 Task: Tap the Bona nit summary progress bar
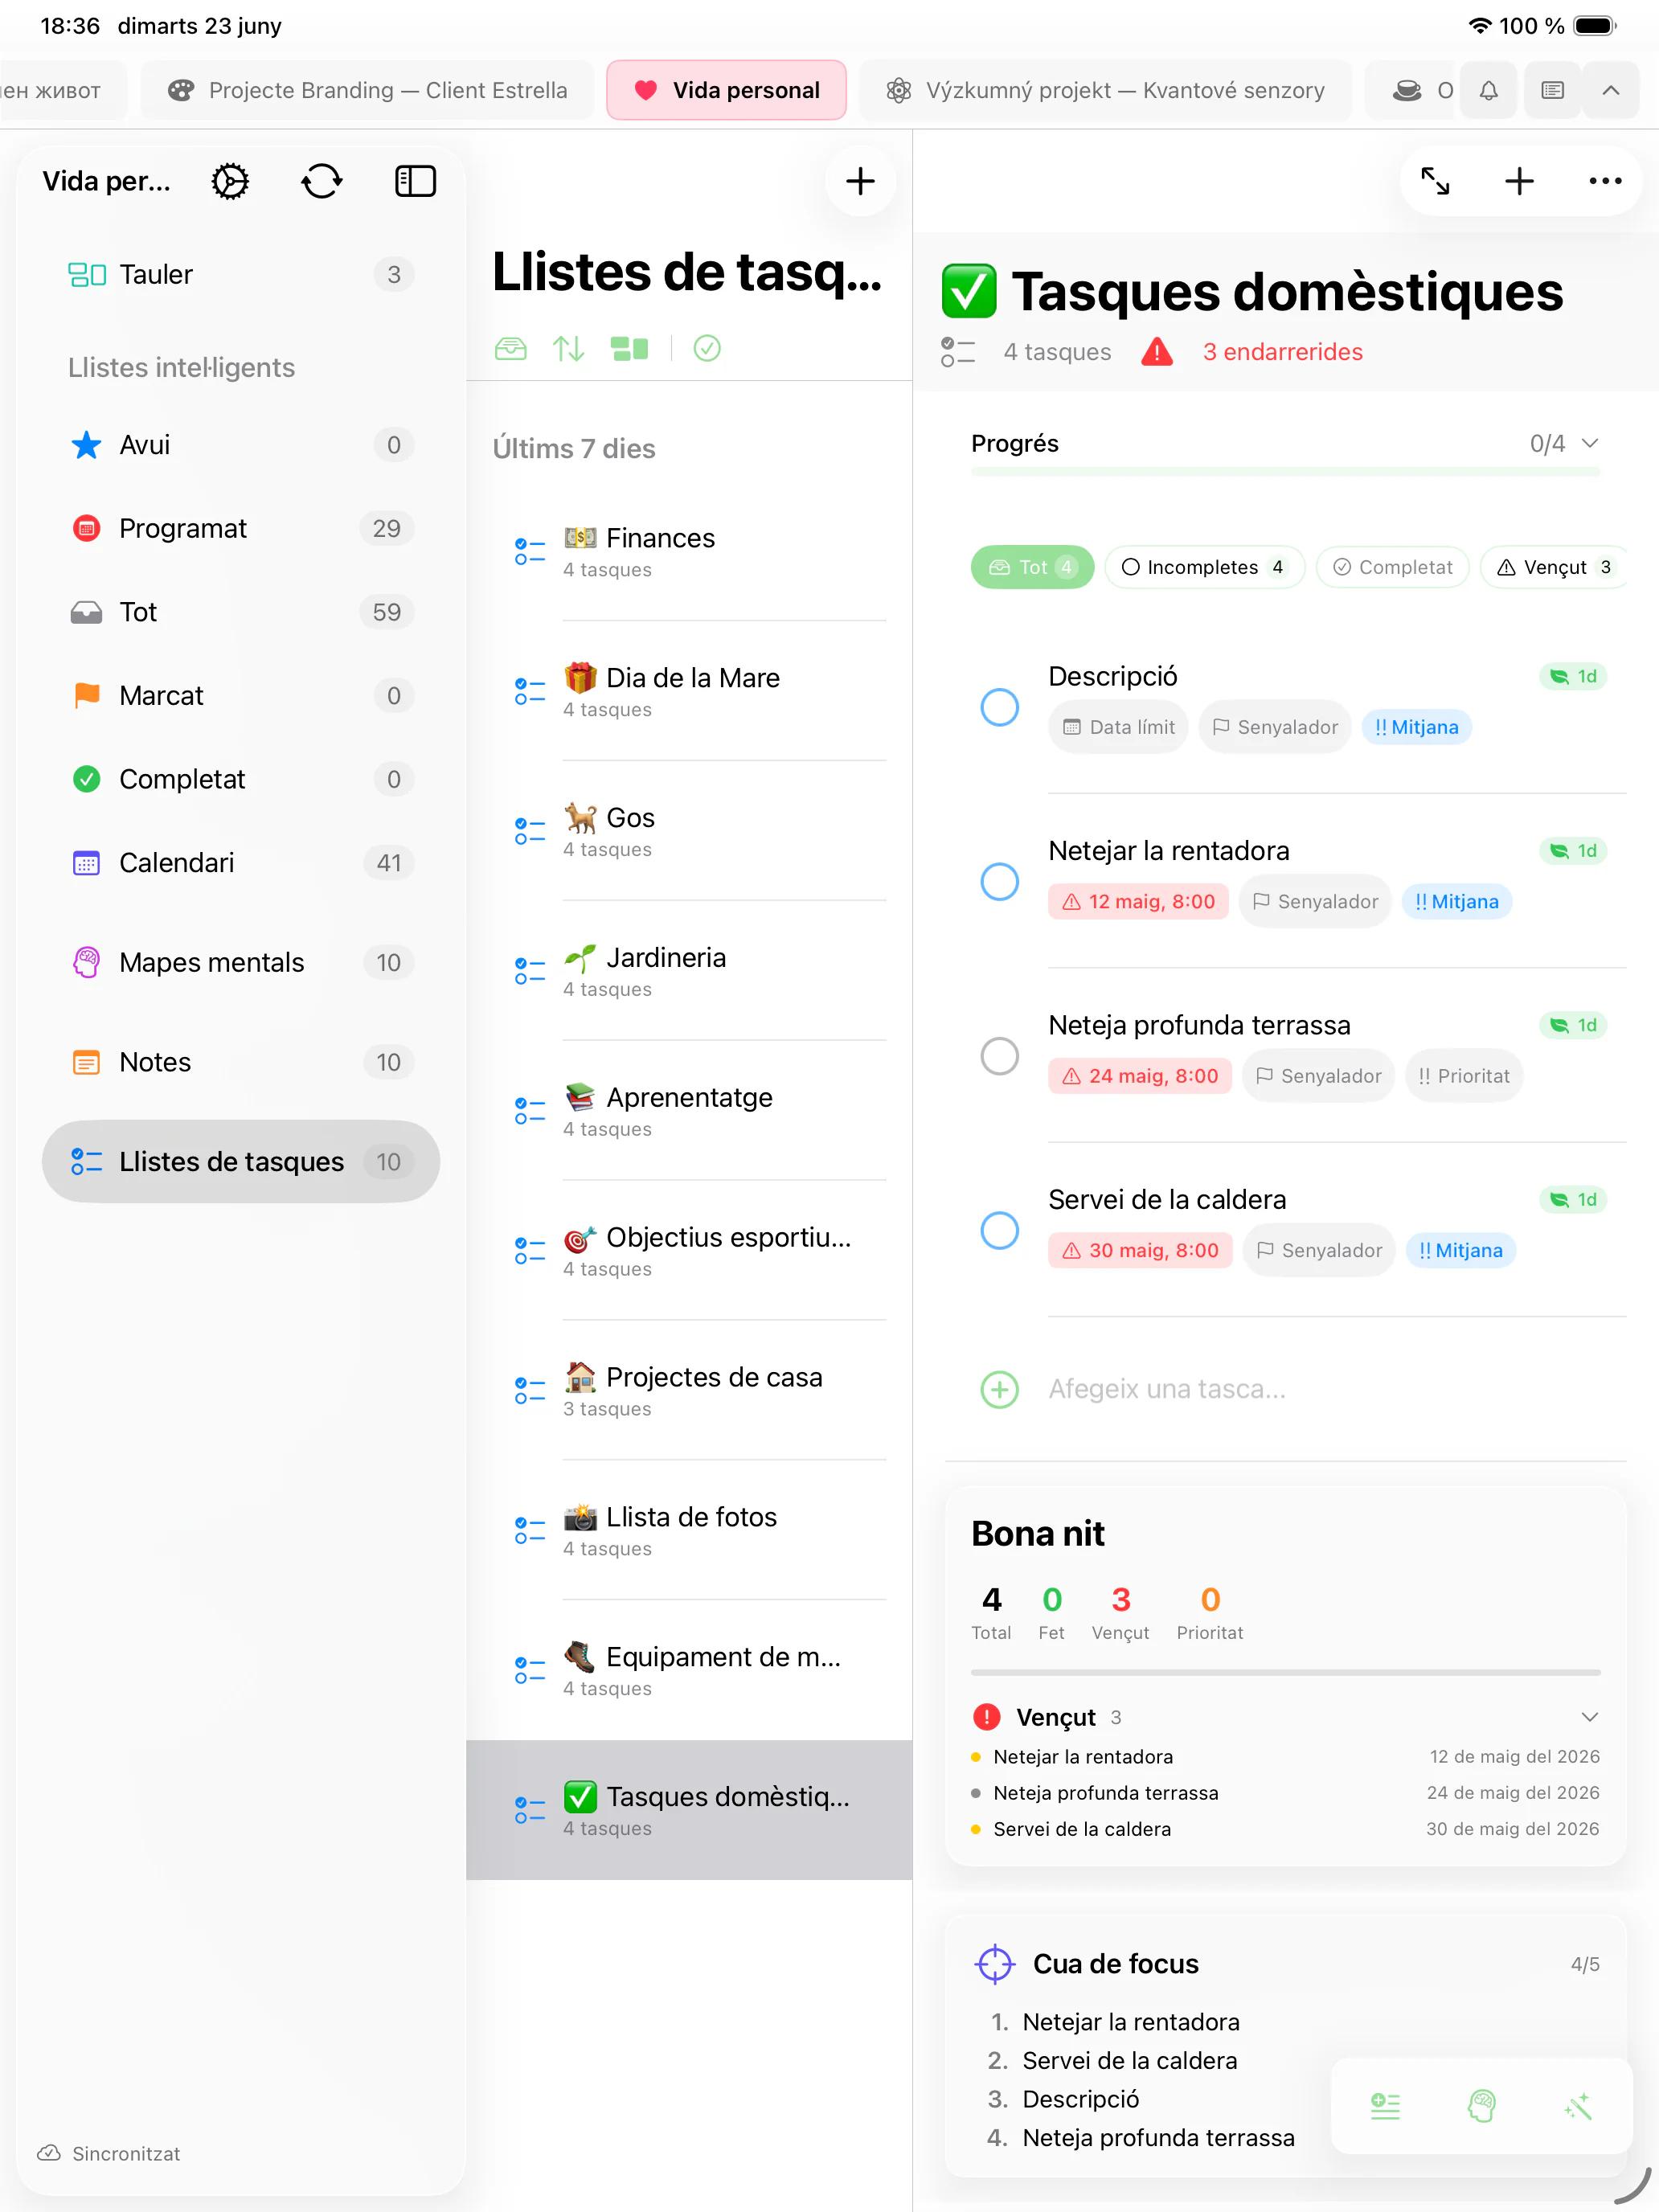pyautogui.click(x=1285, y=1672)
